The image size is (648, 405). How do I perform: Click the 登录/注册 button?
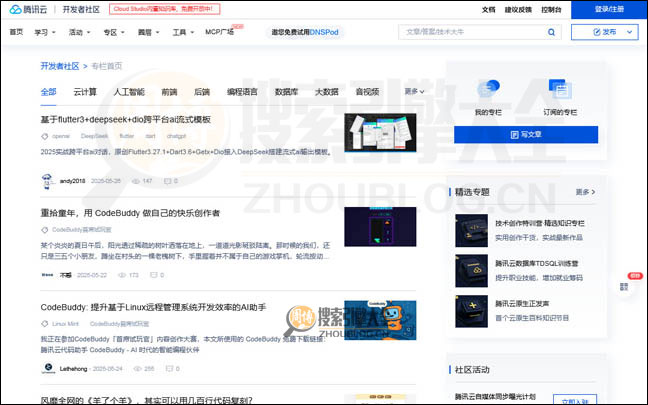[609, 9]
